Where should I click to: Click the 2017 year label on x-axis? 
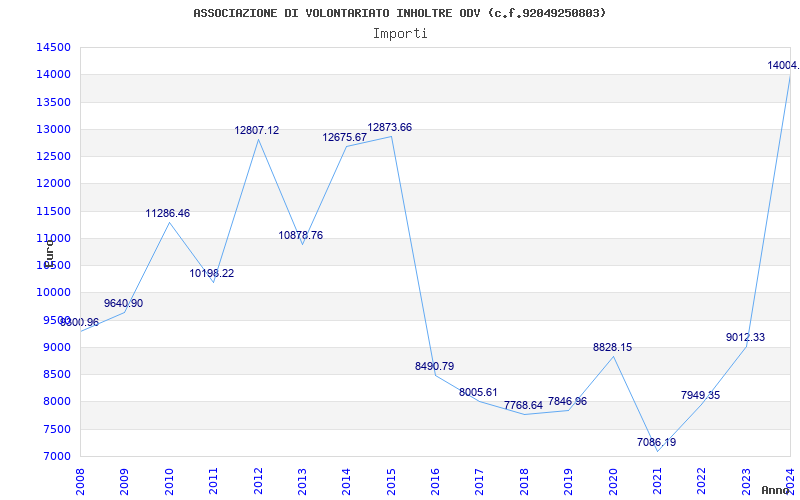tap(480, 481)
